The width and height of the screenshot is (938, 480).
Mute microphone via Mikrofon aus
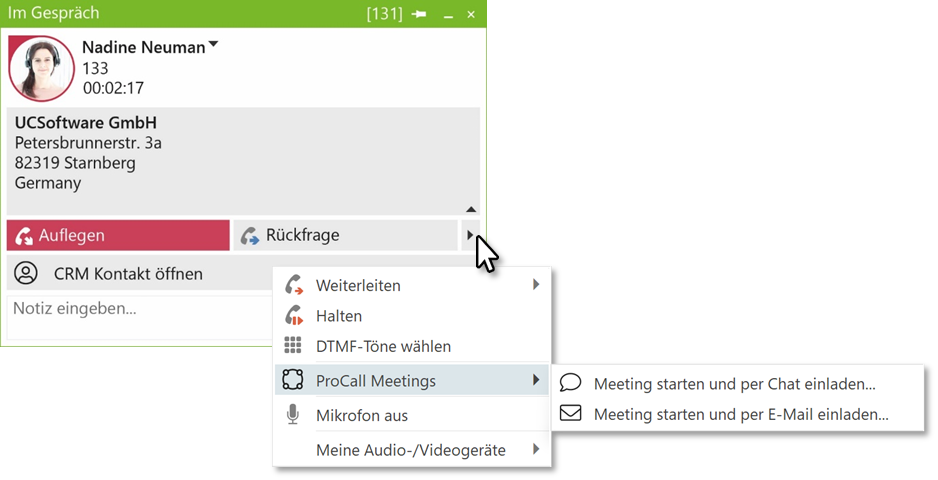pos(361,415)
